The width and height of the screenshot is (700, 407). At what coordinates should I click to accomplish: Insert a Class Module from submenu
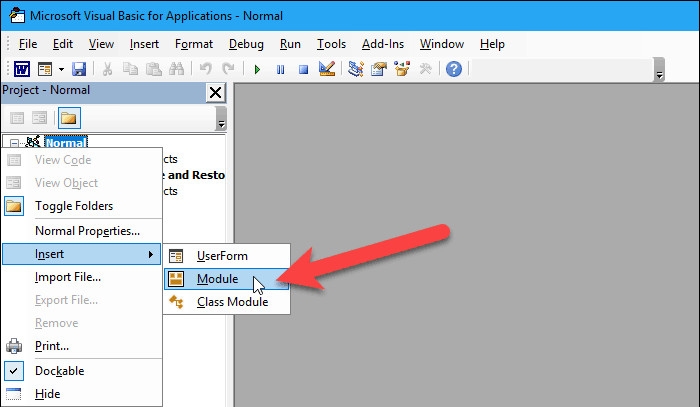pos(227,302)
